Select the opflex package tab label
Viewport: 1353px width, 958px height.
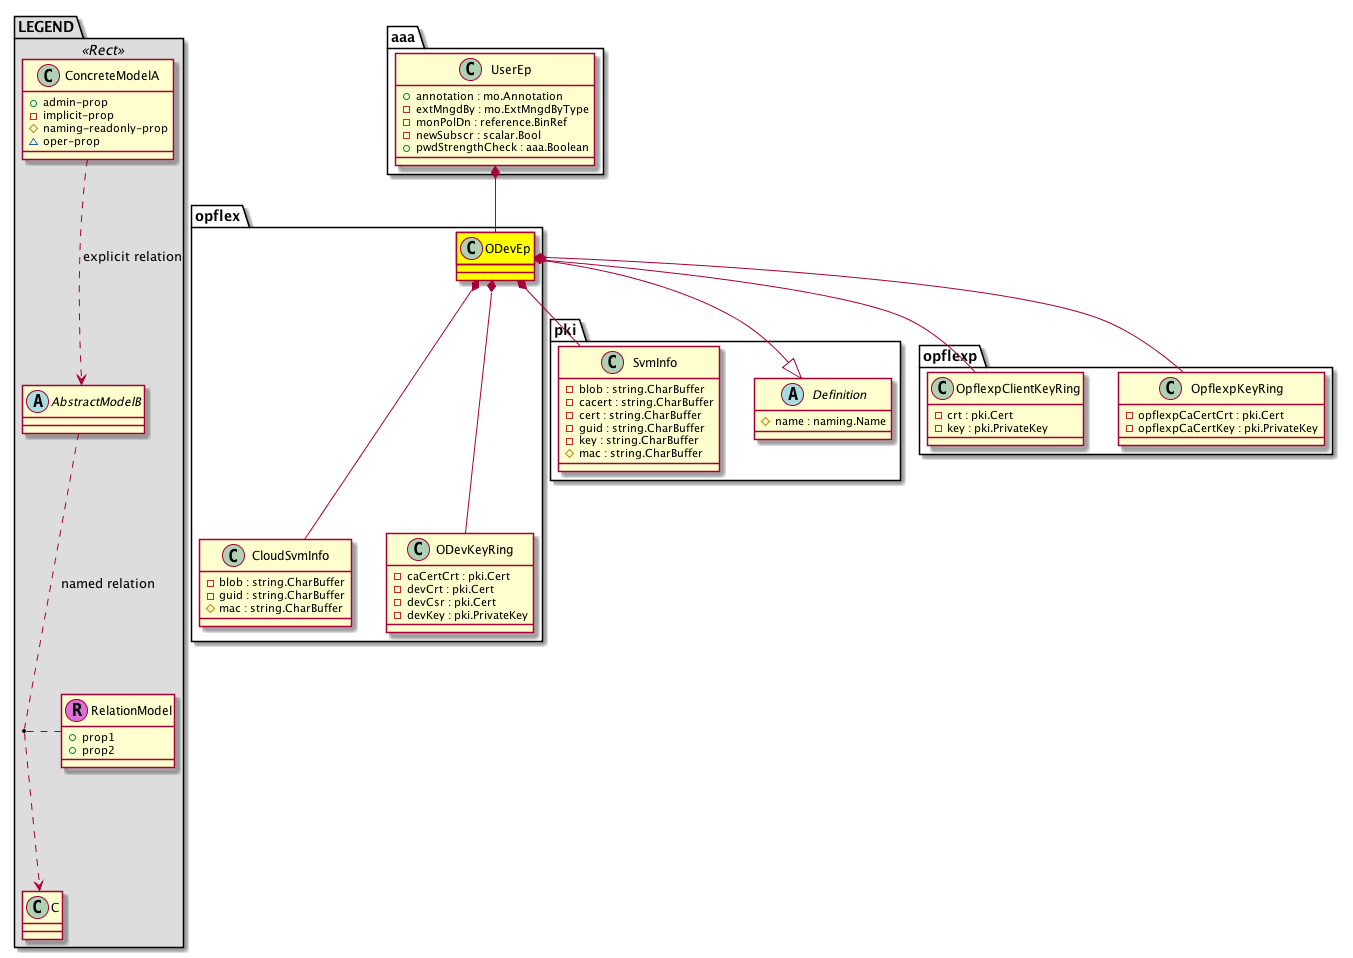(x=217, y=216)
